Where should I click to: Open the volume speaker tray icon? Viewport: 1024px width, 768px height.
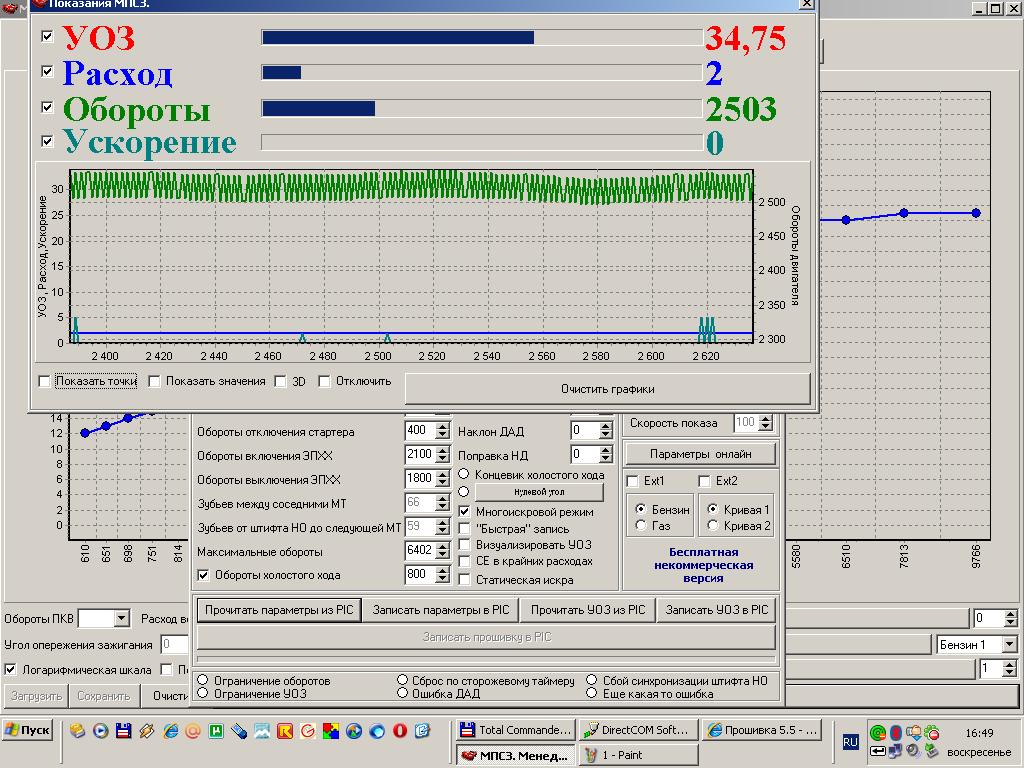(913, 751)
